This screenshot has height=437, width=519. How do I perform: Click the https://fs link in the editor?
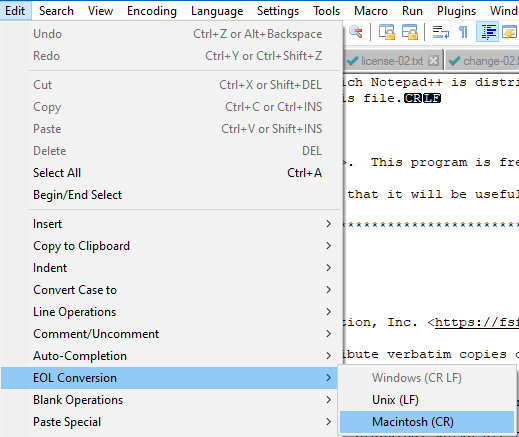pos(477,322)
